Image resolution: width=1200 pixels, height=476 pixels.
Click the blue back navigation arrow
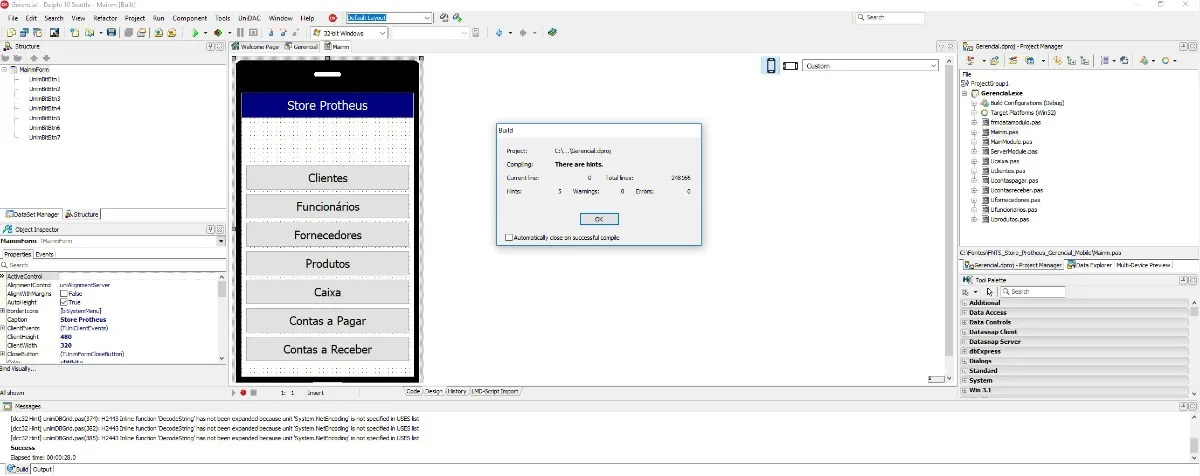point(498,32)
